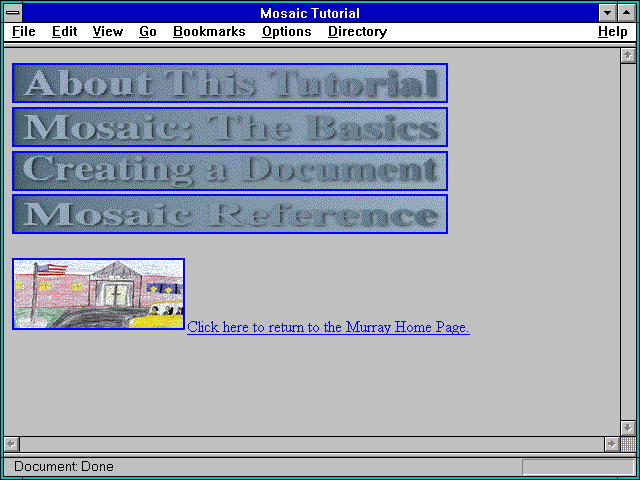
Task: Click the Mosaic Tutorial title bar
Action: point(310,13)
